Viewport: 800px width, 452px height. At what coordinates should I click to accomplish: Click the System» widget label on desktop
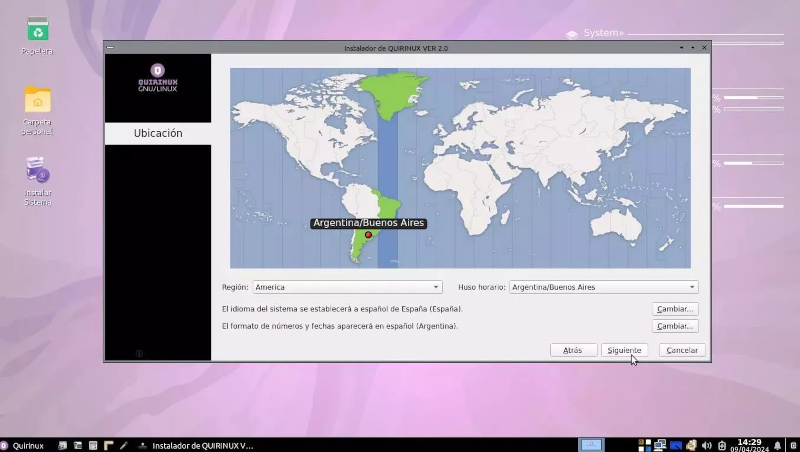coord(604,33)
